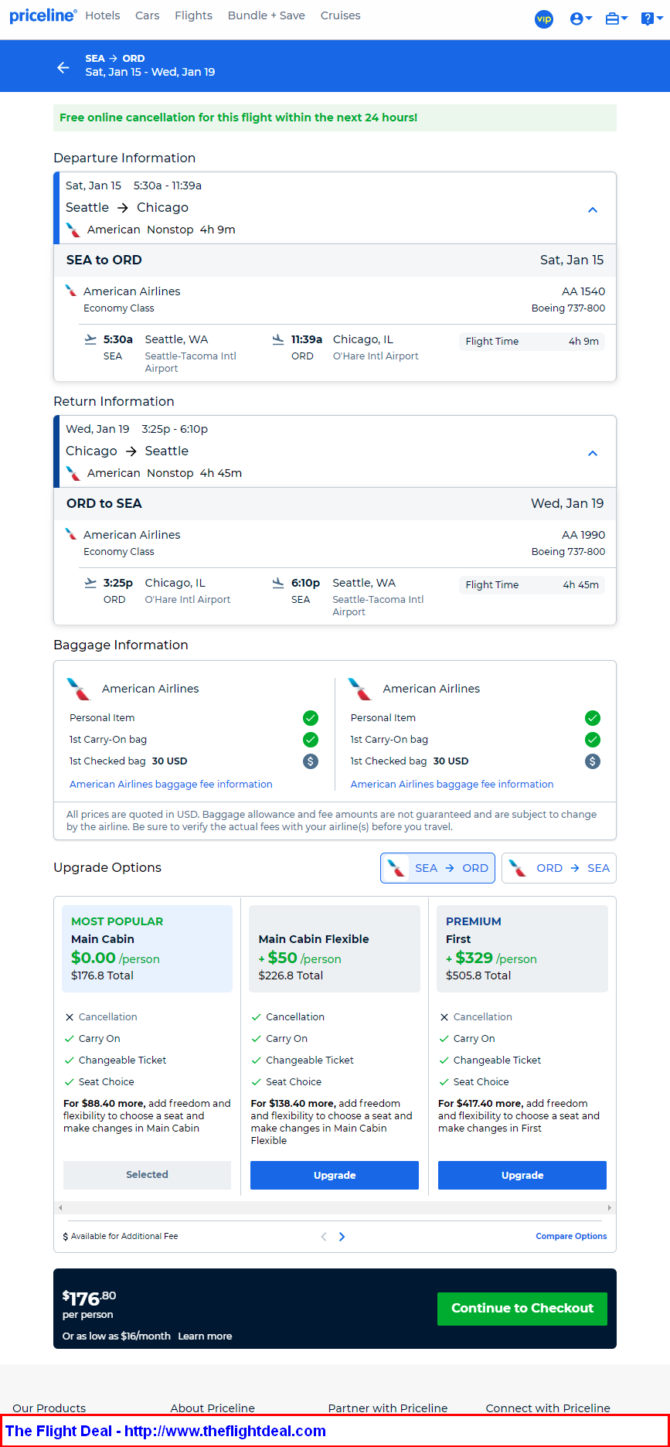Open the trips briefcase dropdown
The width and height of the screenshot is (670, 1447).
click(x=616, y=19)
